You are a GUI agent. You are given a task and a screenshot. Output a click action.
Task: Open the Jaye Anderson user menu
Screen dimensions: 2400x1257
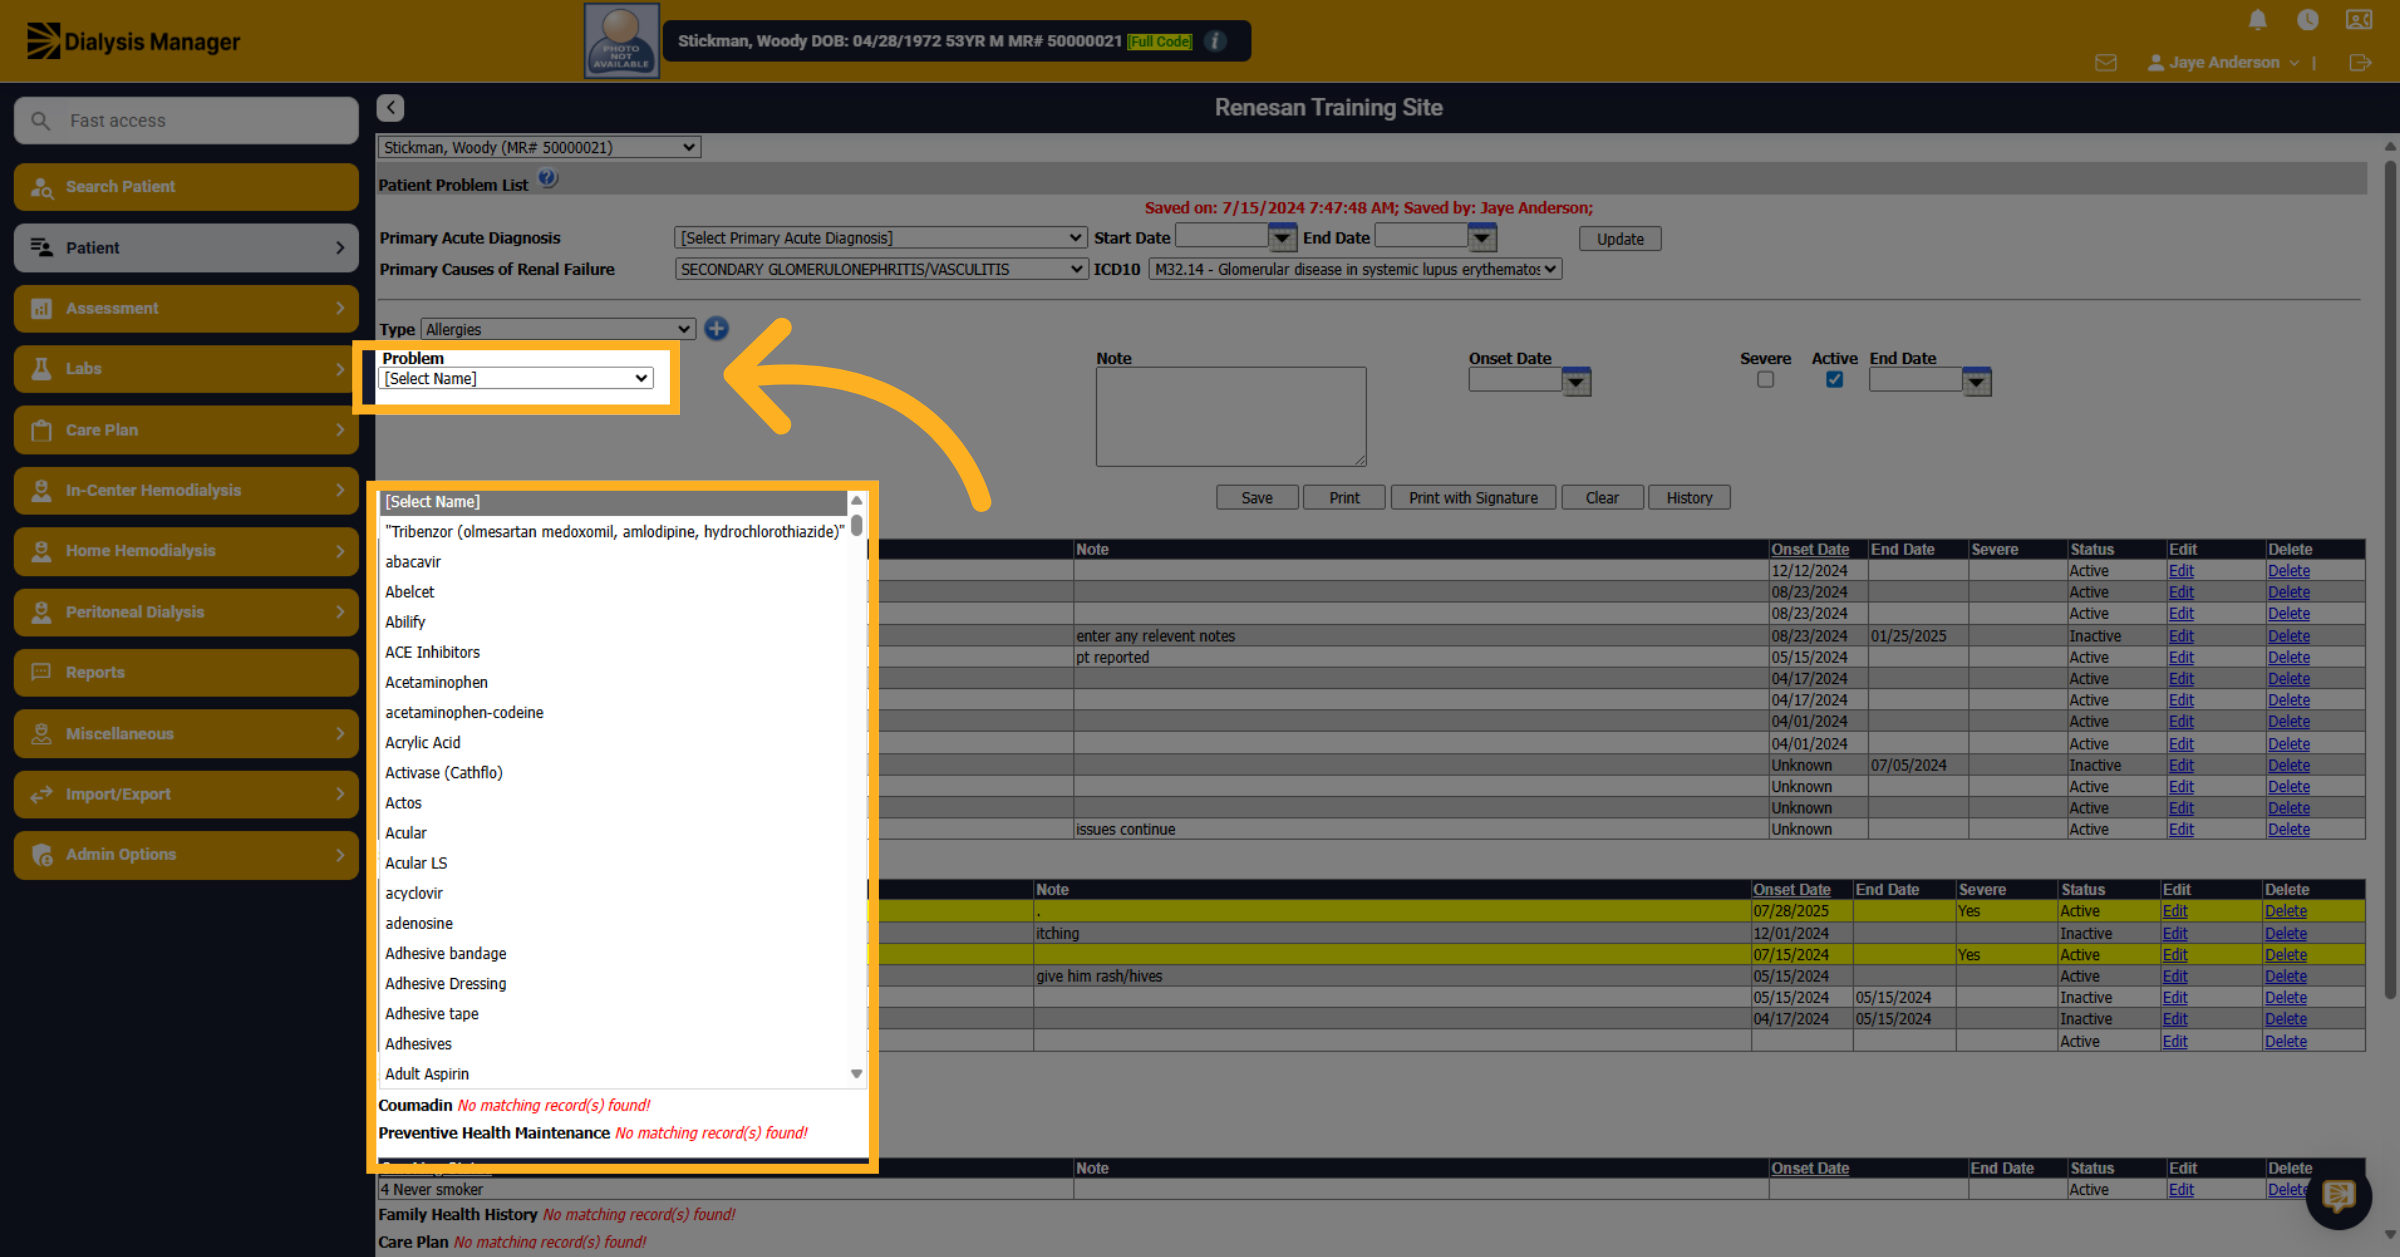coord(2223,63)
